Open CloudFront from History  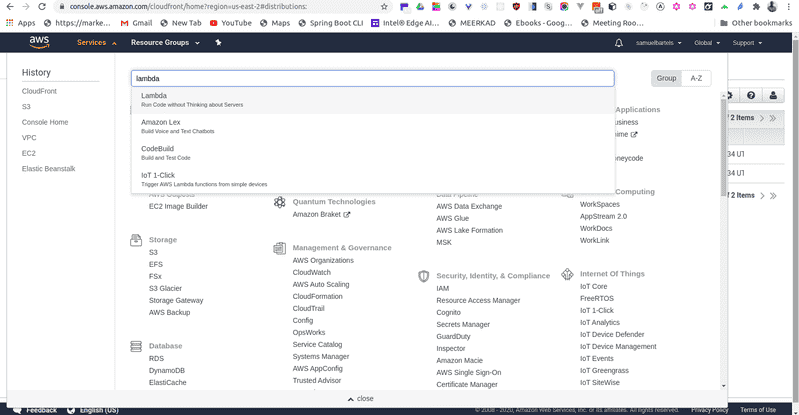click(39, 91)
